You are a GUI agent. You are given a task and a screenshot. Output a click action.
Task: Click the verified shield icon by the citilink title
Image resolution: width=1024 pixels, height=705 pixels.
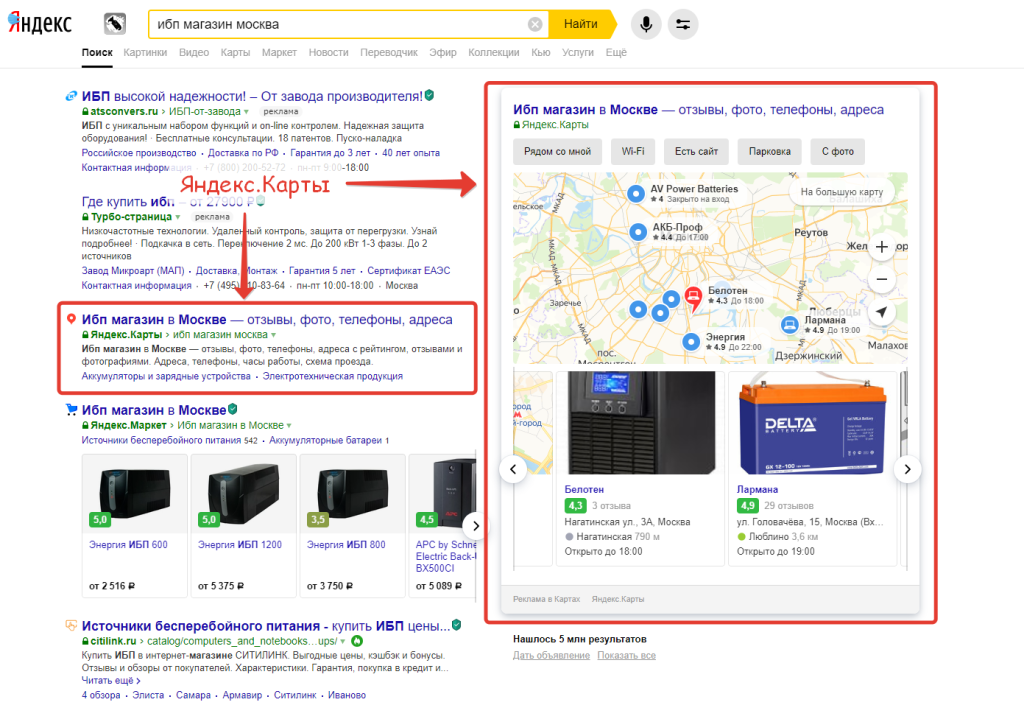[x=456, y=625]
